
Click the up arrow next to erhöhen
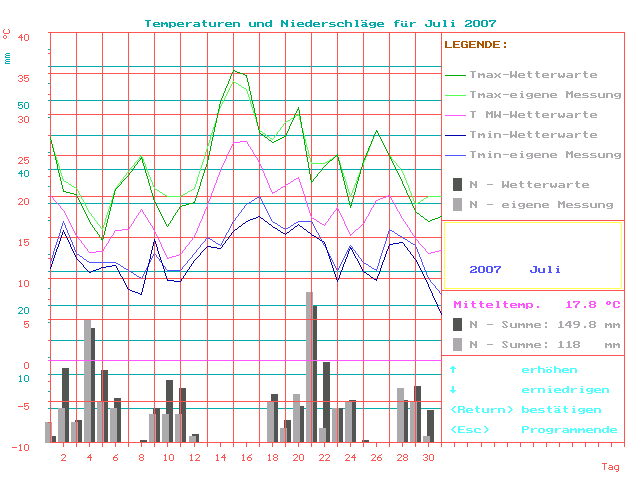pyautogui.click(x=453, y=370)
